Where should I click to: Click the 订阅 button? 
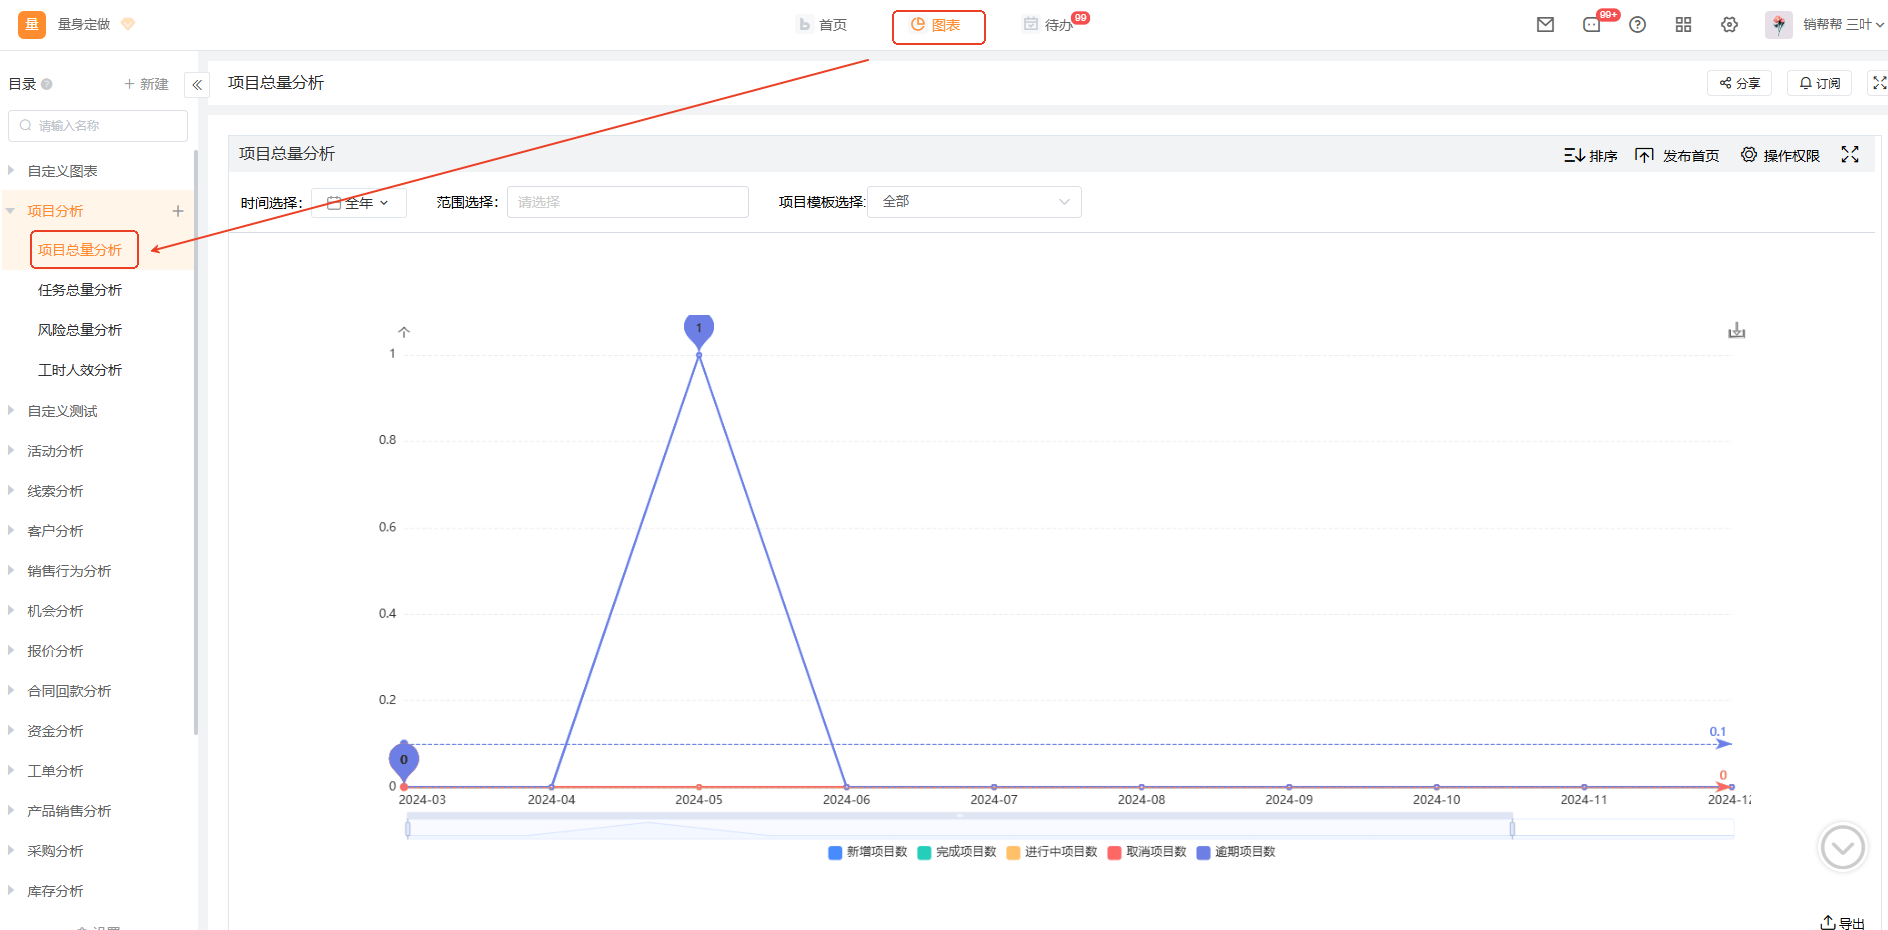click(1819, 83)
